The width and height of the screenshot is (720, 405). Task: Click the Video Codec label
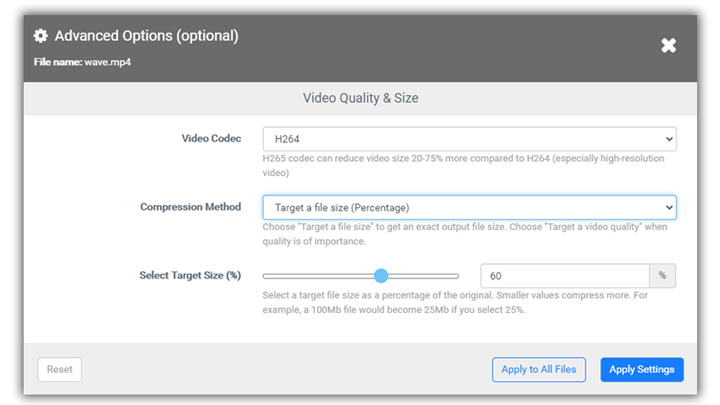point(211,138)
